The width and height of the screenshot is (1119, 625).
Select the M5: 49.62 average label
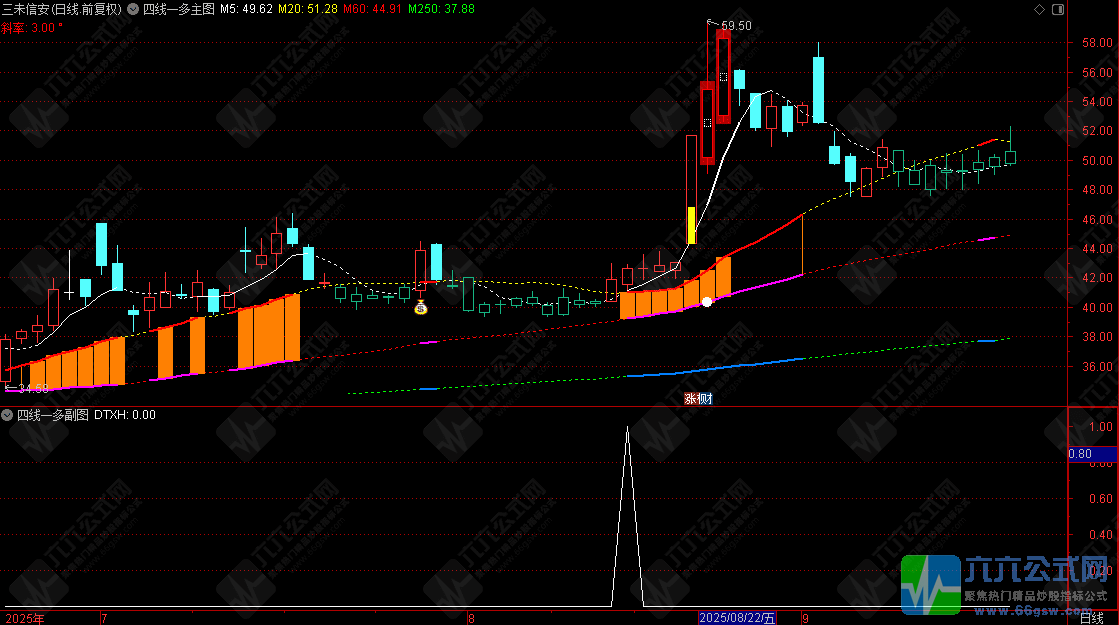pyautogui.click(x=246, y=9)
